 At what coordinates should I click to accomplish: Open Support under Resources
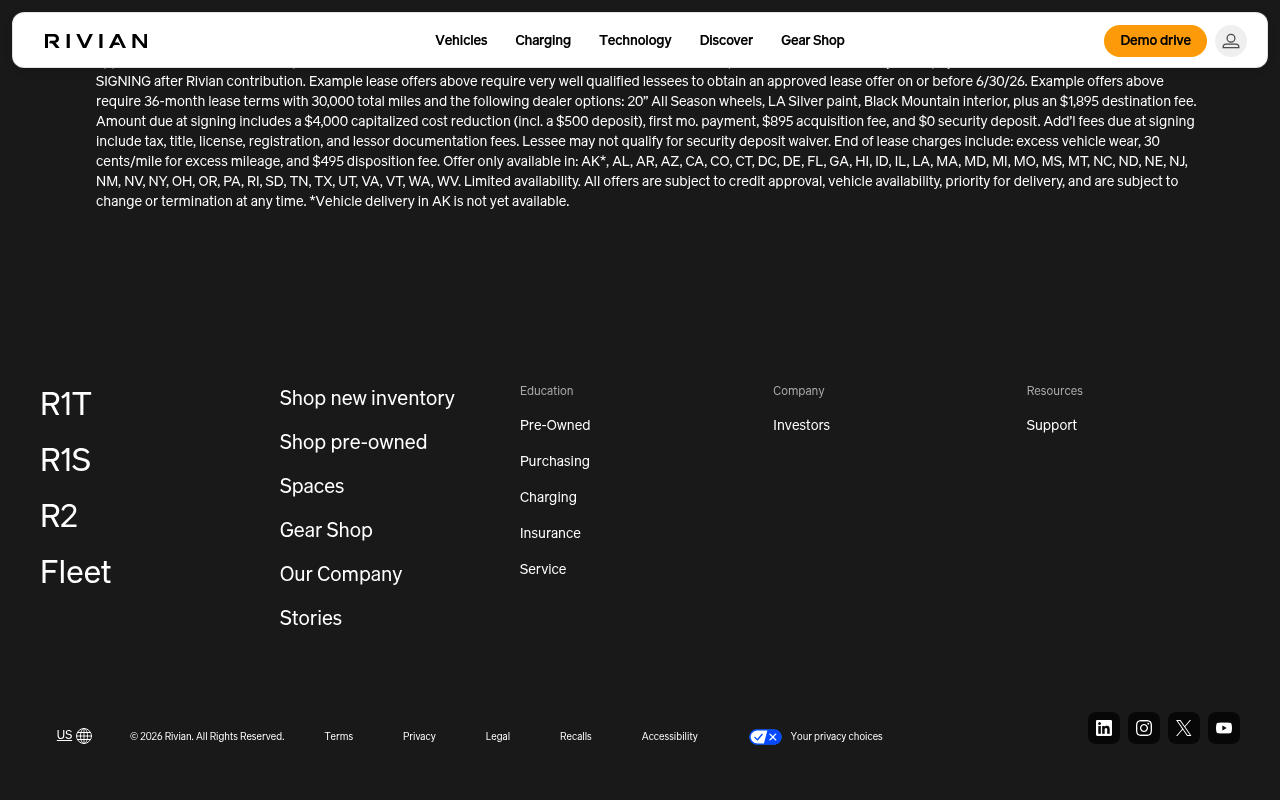coord(1051,425)
